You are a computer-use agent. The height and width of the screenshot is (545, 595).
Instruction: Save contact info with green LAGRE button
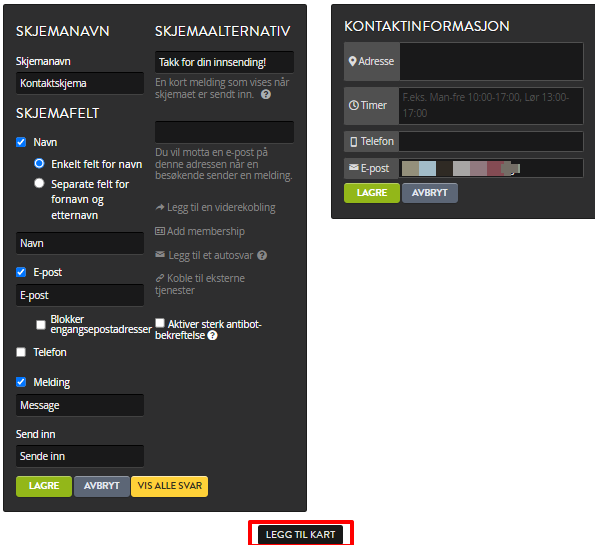point(371,193)
